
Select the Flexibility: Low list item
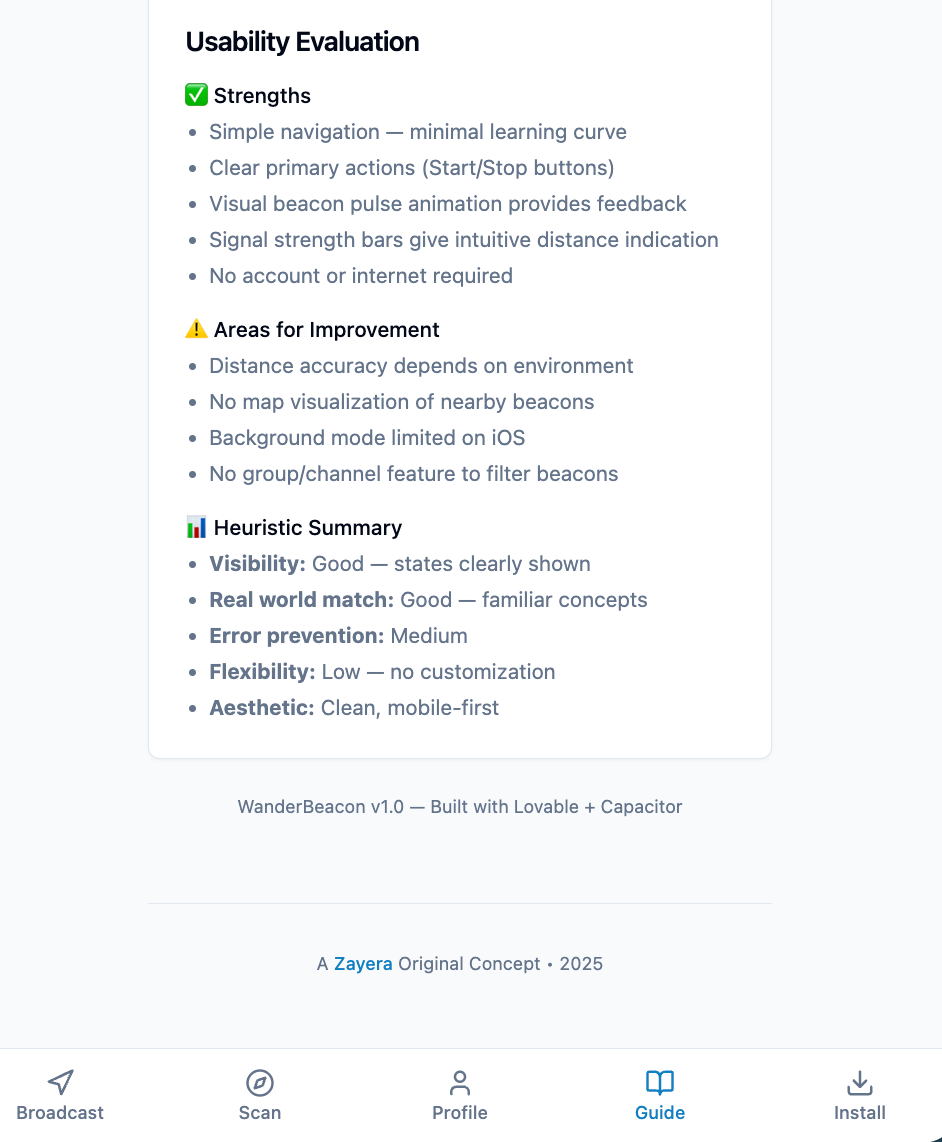pos(382,672)
